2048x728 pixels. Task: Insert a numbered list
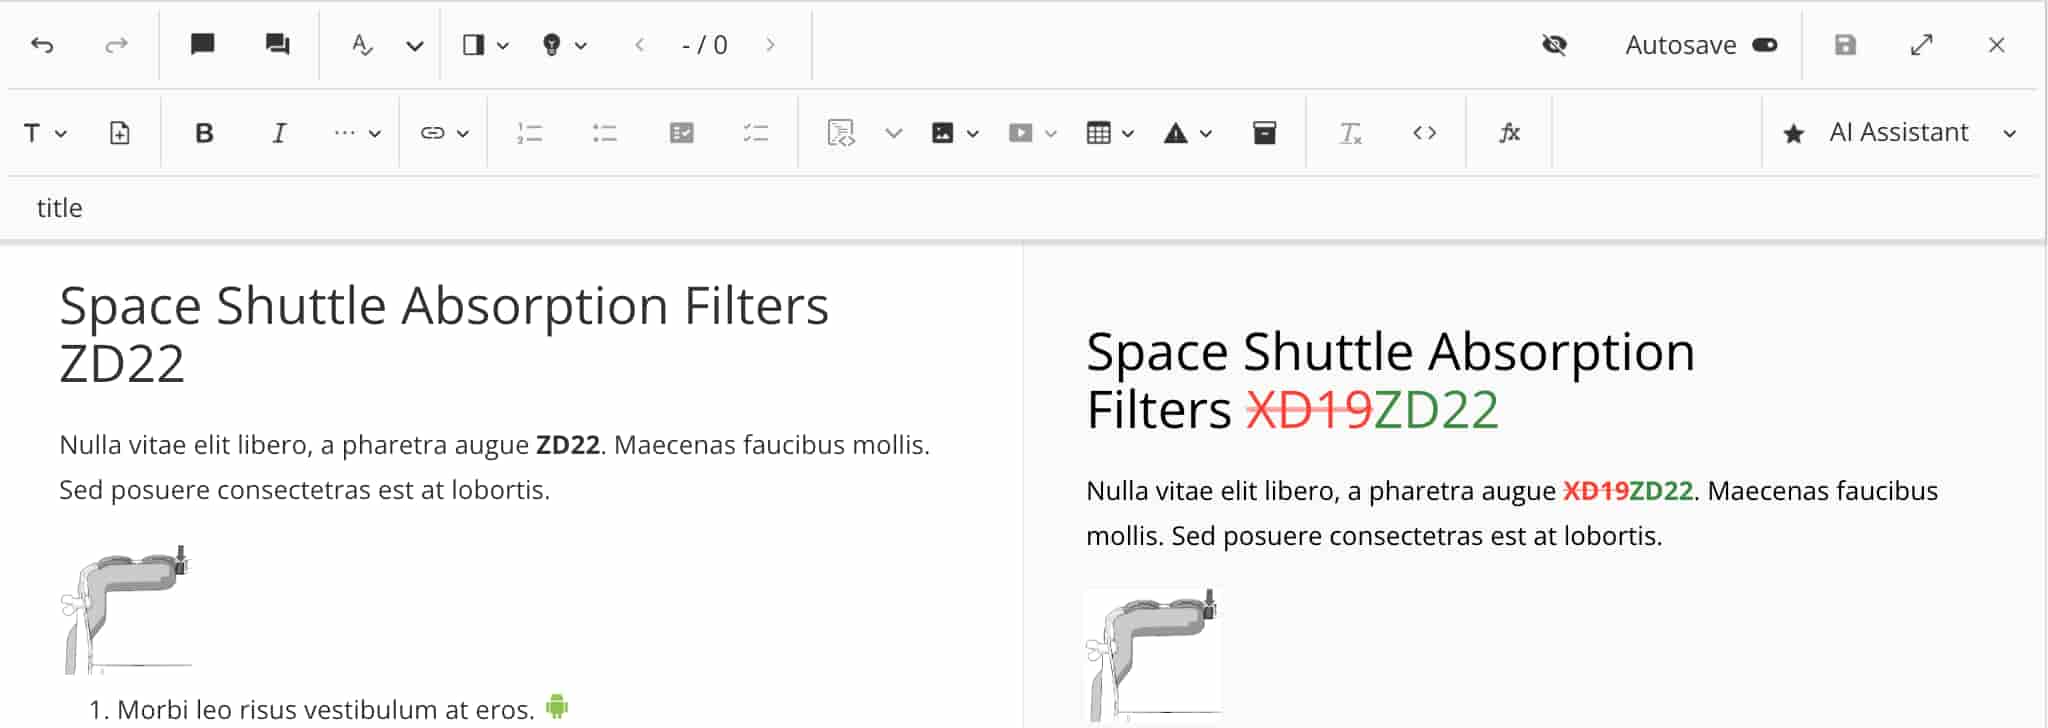pos(529,133)
